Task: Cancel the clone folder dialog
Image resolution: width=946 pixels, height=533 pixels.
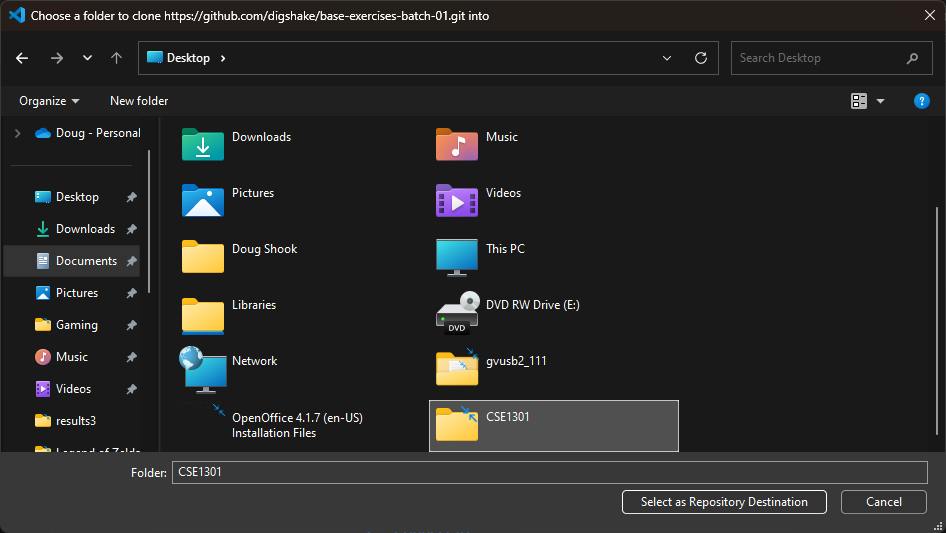Action: (884, 502)
